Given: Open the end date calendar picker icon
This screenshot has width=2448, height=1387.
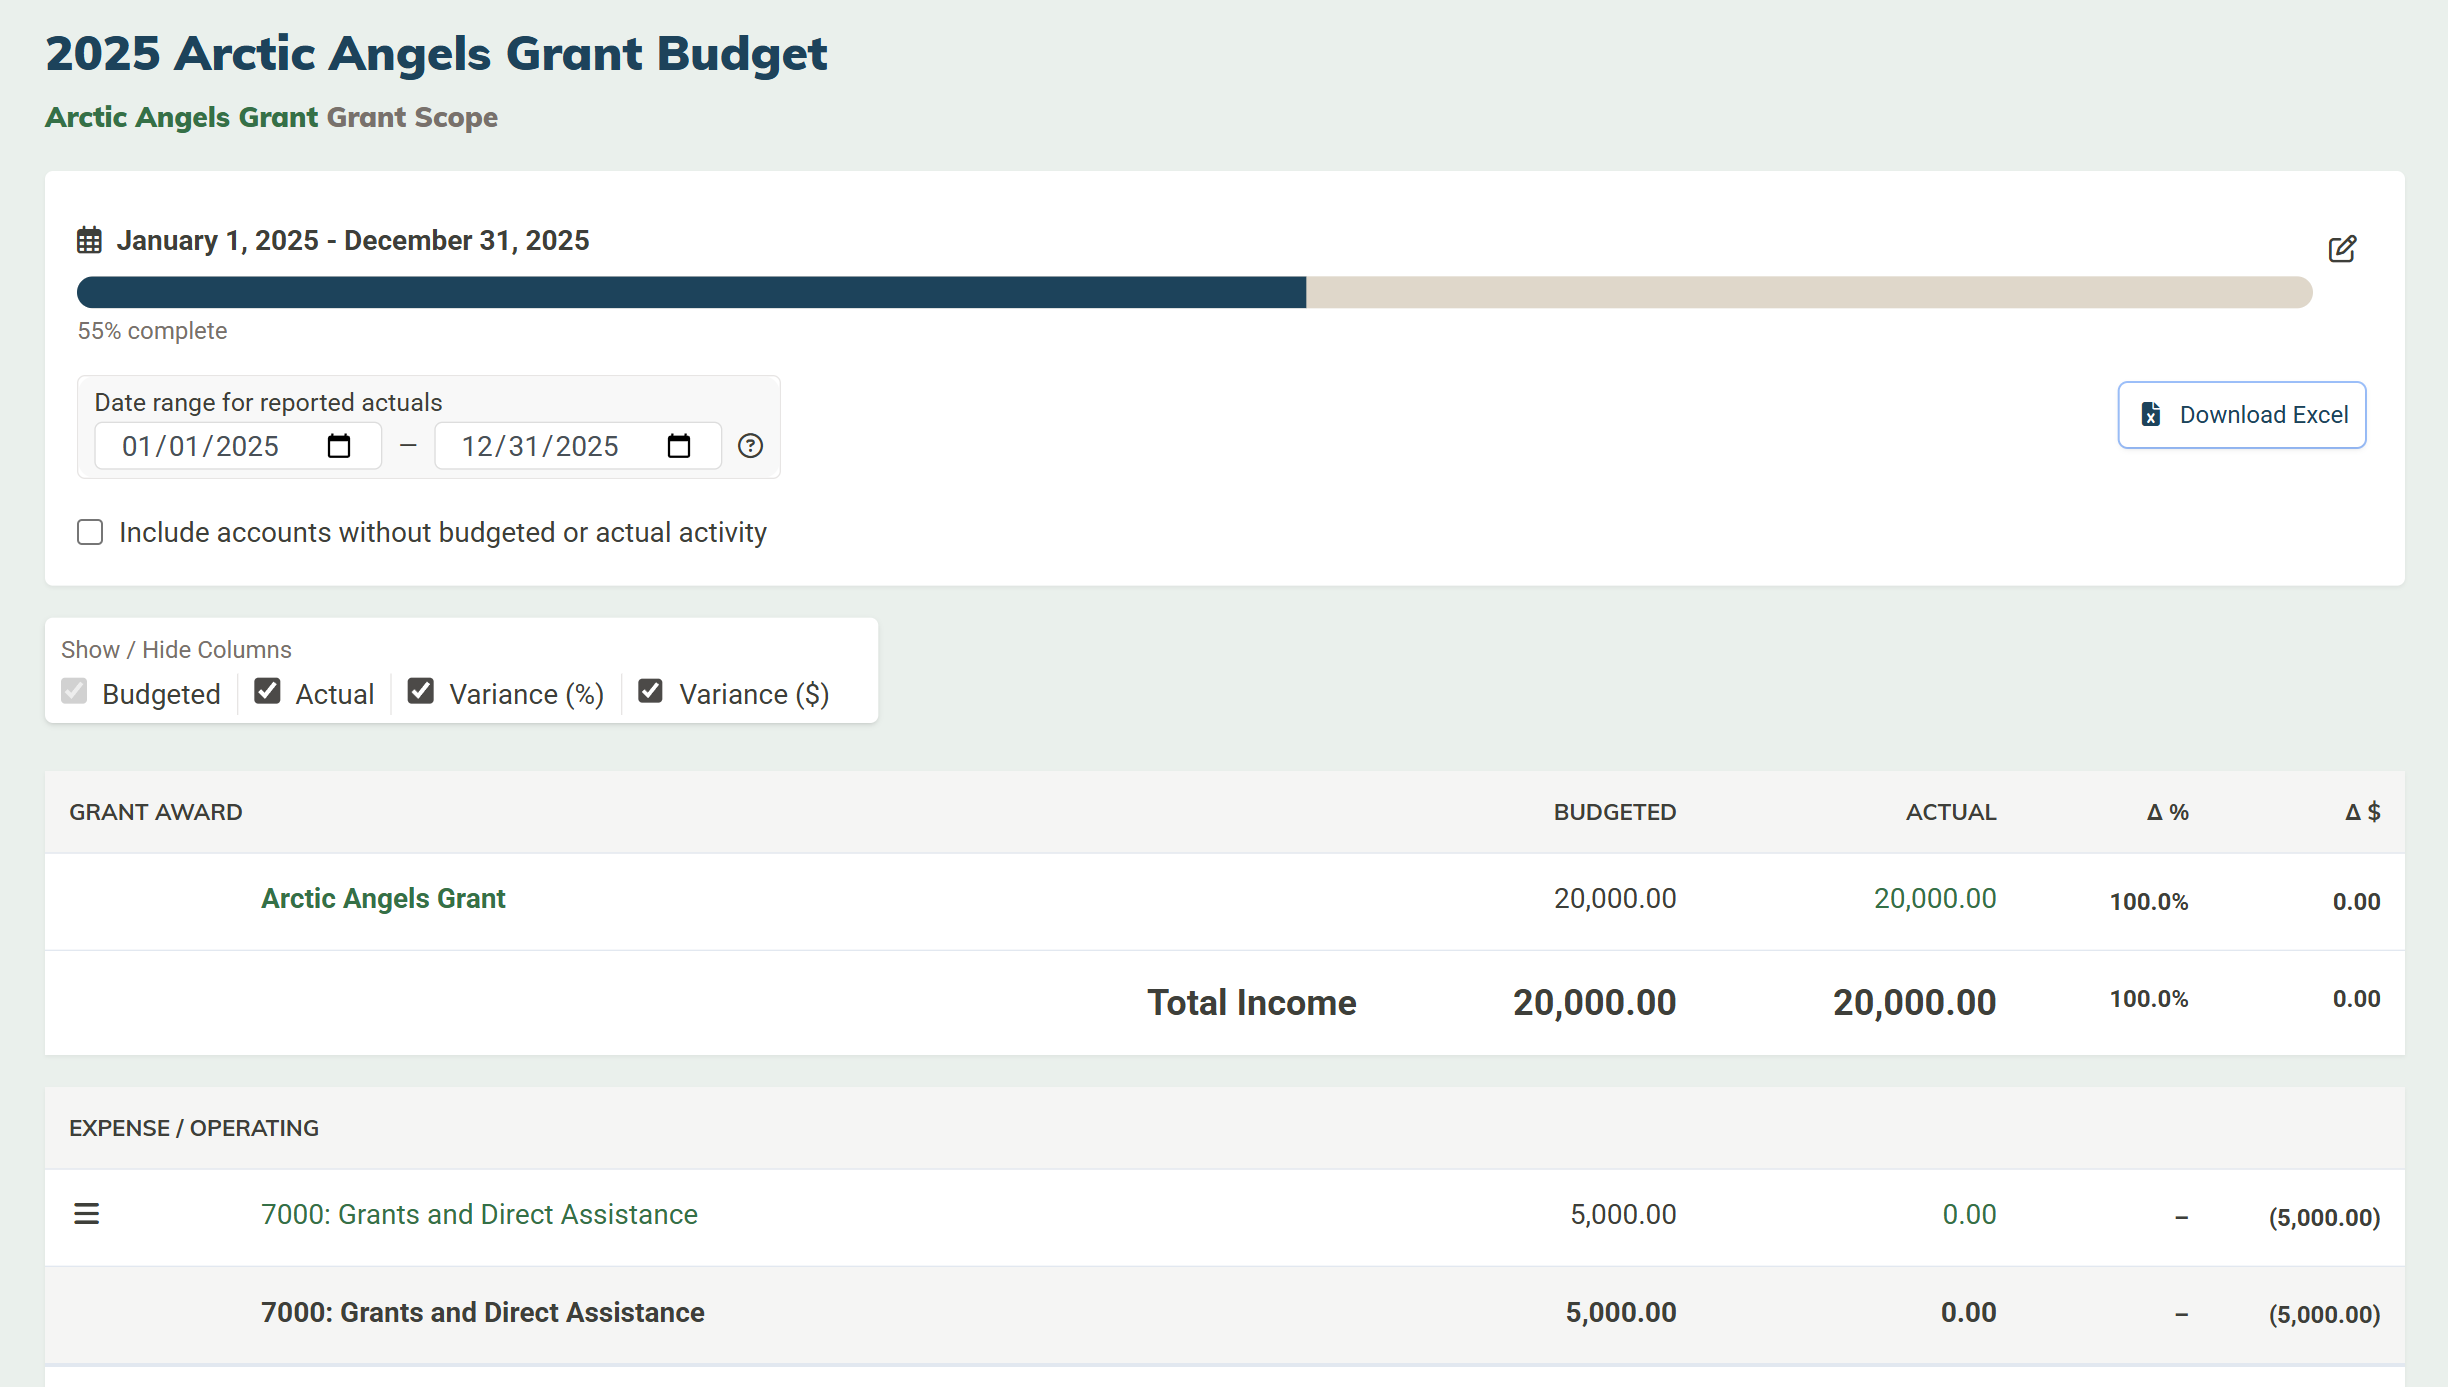Looking at the screenshot, I should [x=679, y=446].
